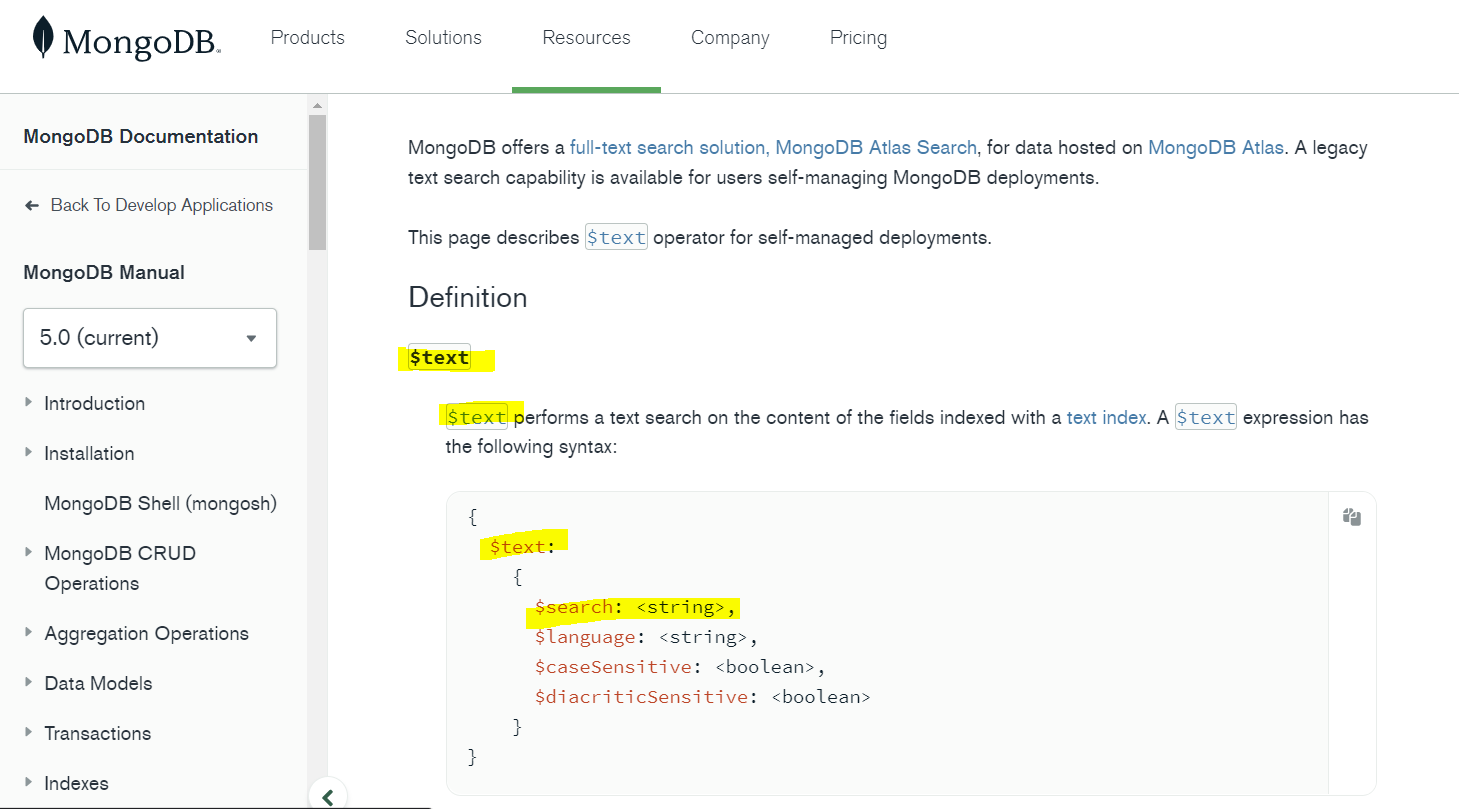Click $language: <string> code line
1459x809 pixels.
click(646, 637)
